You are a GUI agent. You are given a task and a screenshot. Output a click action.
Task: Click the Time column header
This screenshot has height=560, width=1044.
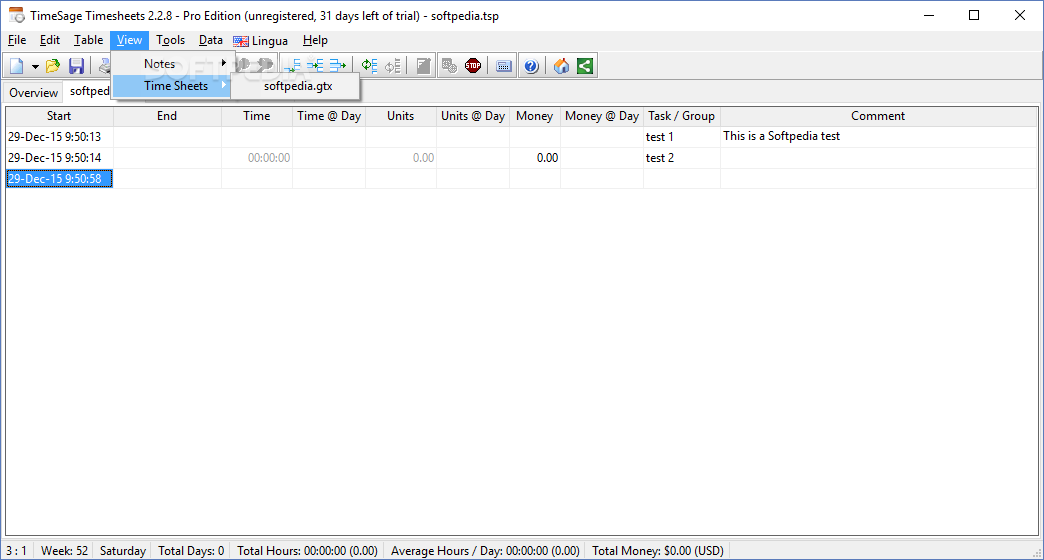pos(256,116)
